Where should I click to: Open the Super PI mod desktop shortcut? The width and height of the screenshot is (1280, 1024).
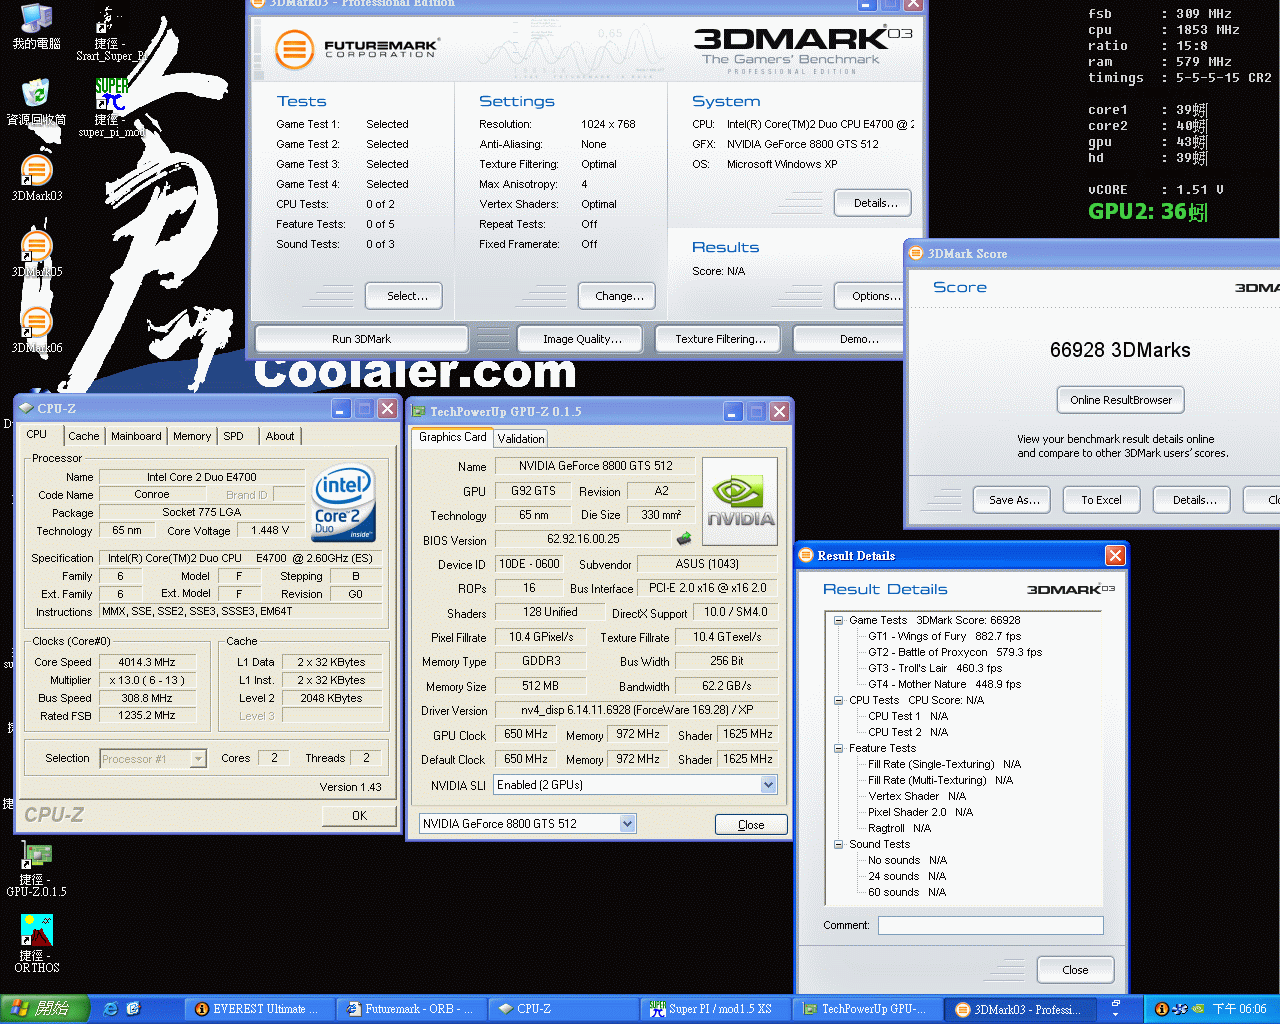tap(111, 108)
